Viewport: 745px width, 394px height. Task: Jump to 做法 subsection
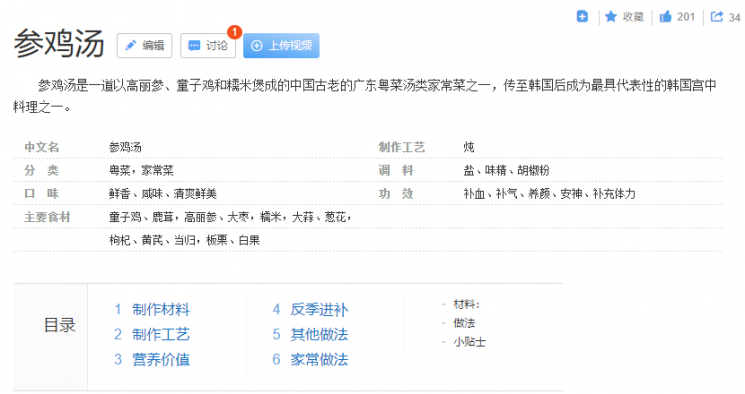[464, 323]
